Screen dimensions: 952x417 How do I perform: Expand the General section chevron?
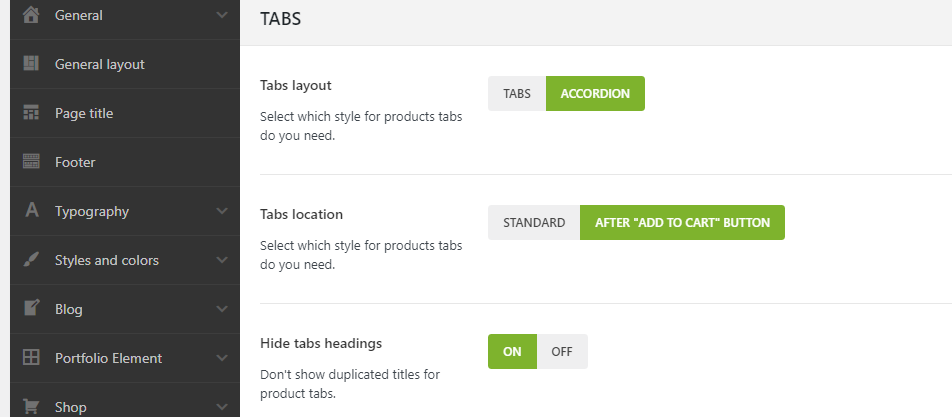tap(221, 15)
